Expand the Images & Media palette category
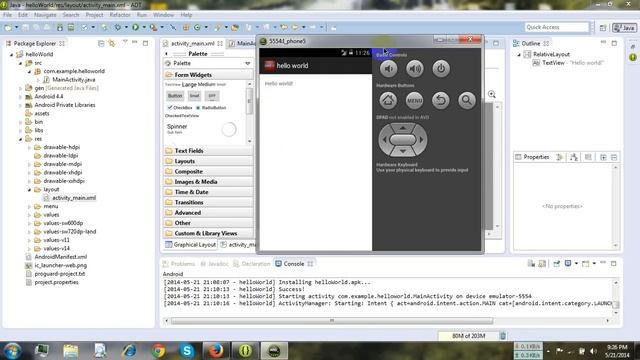This screenshot has height=360, width=640. pyautogui.click(x=209, y=182)
